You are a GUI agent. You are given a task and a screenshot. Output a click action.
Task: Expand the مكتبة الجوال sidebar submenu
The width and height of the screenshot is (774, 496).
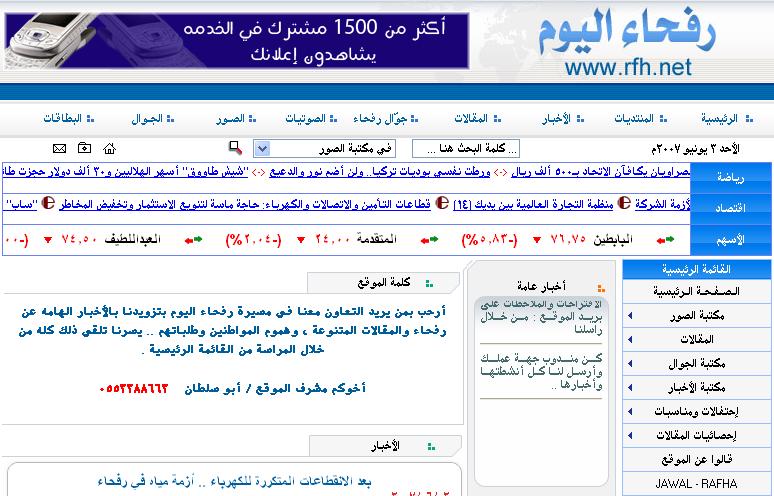629,363
